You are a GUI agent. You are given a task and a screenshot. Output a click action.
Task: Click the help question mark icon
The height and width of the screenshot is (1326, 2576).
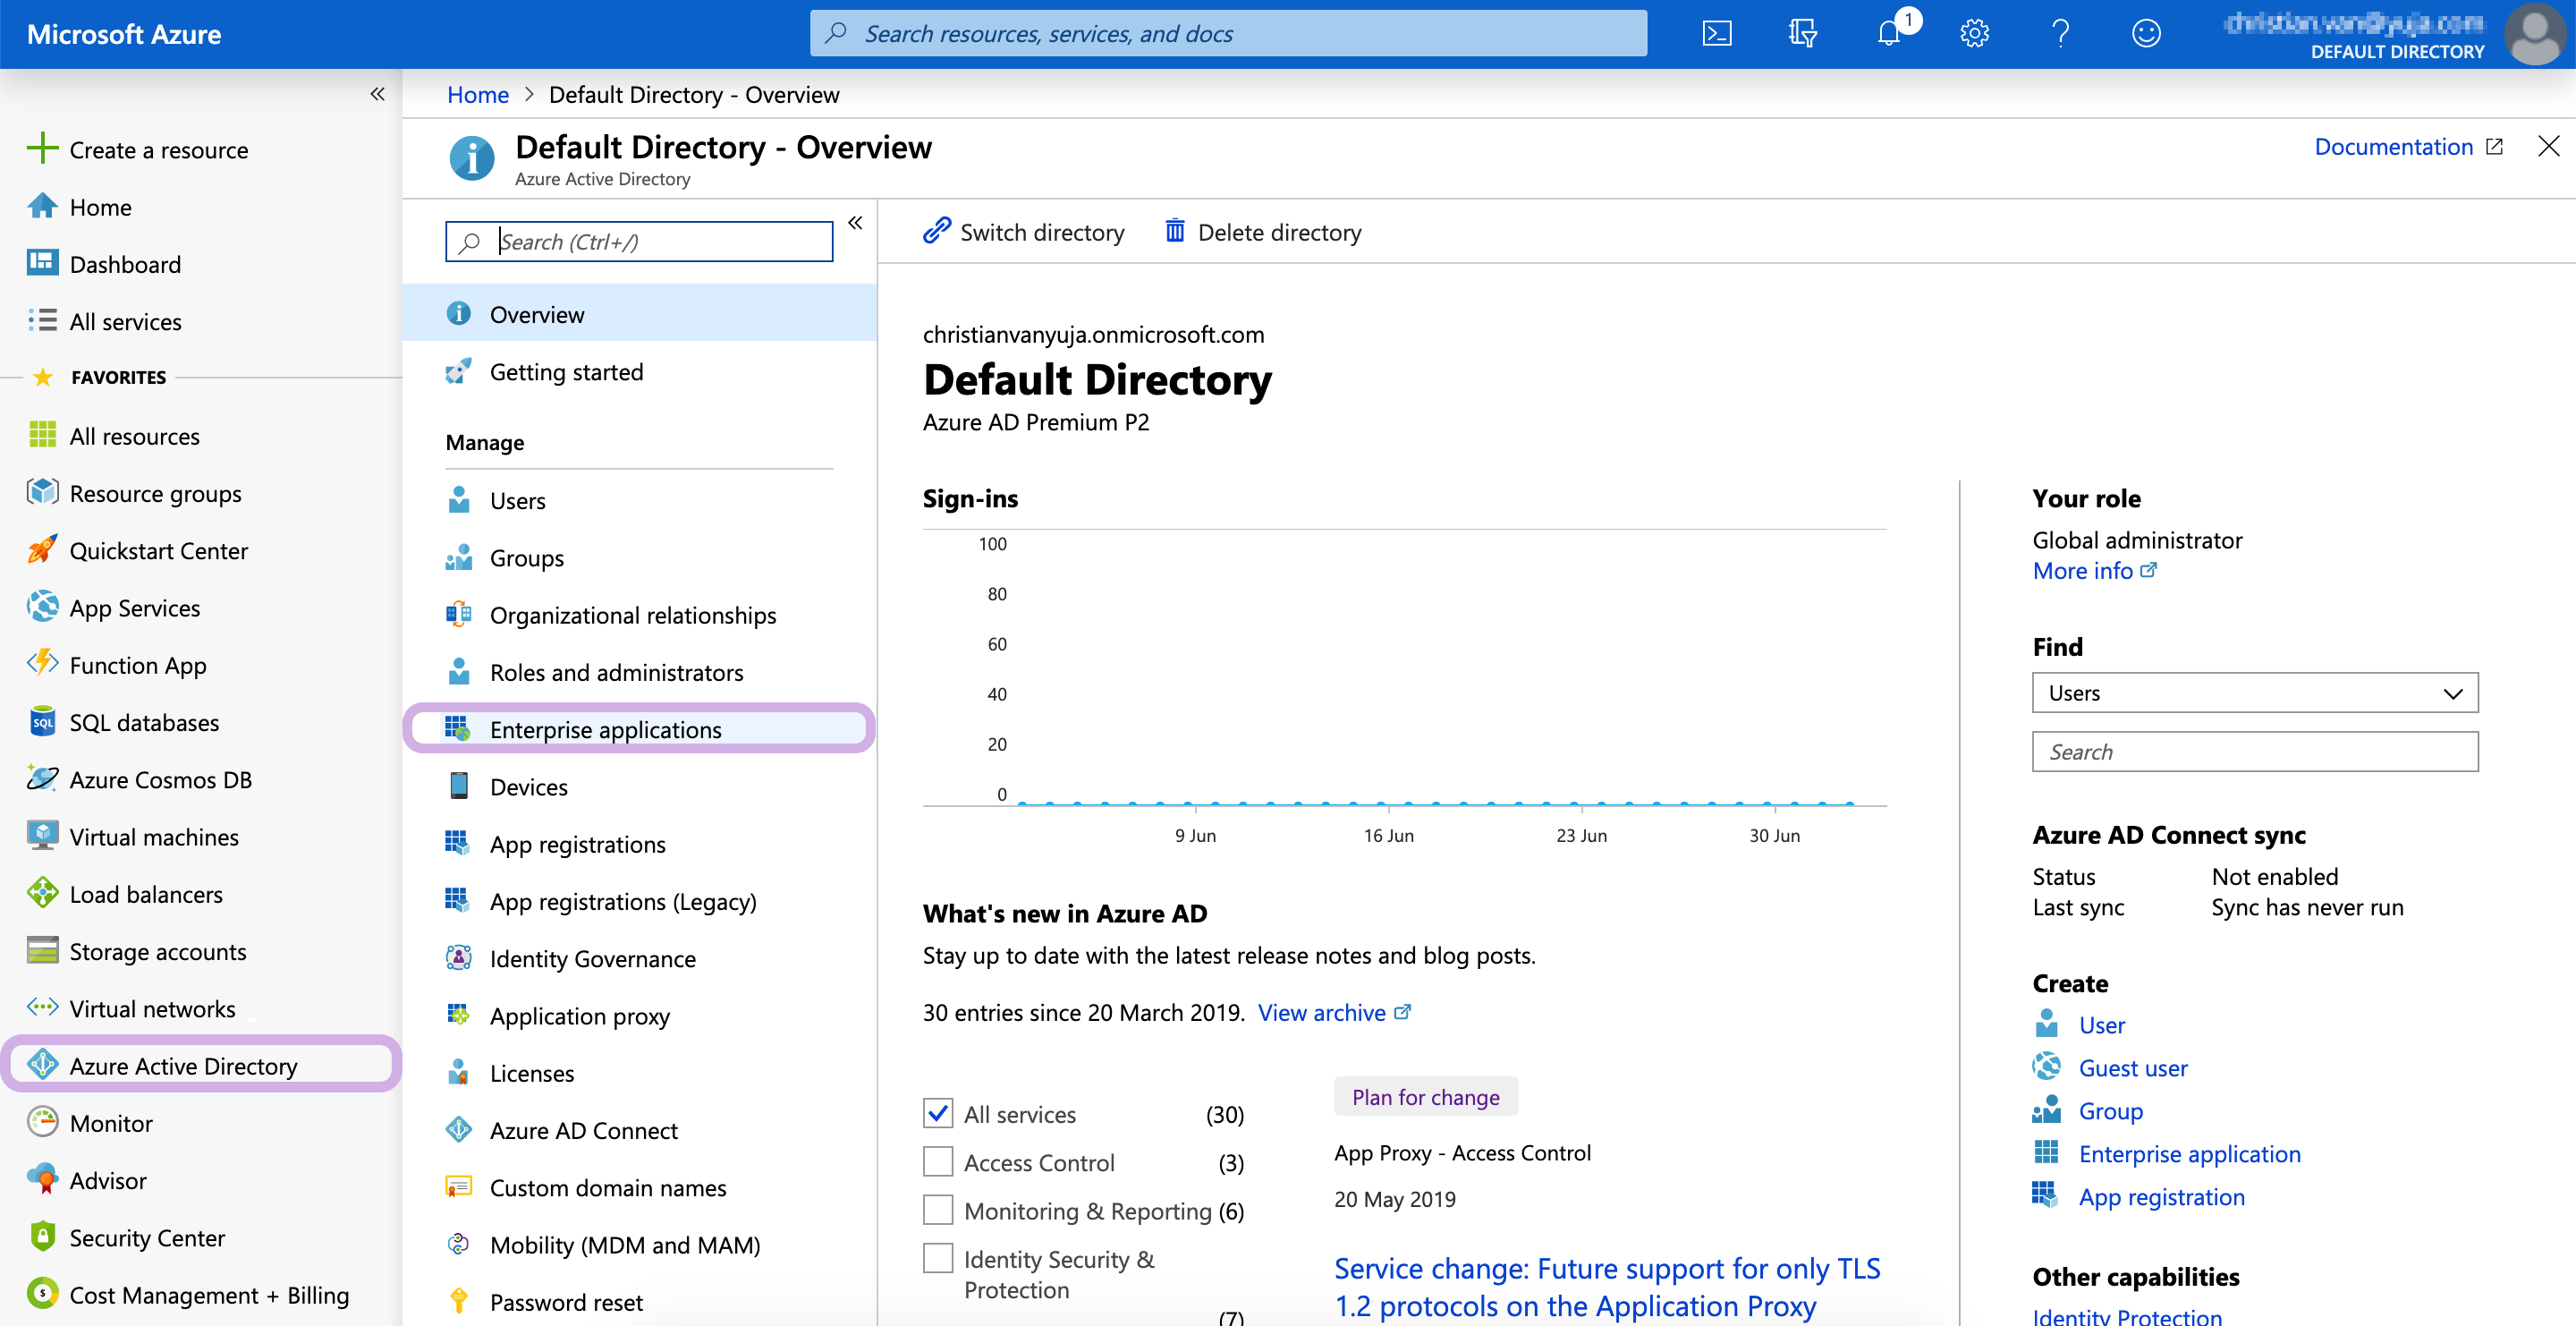point(2060,34)
